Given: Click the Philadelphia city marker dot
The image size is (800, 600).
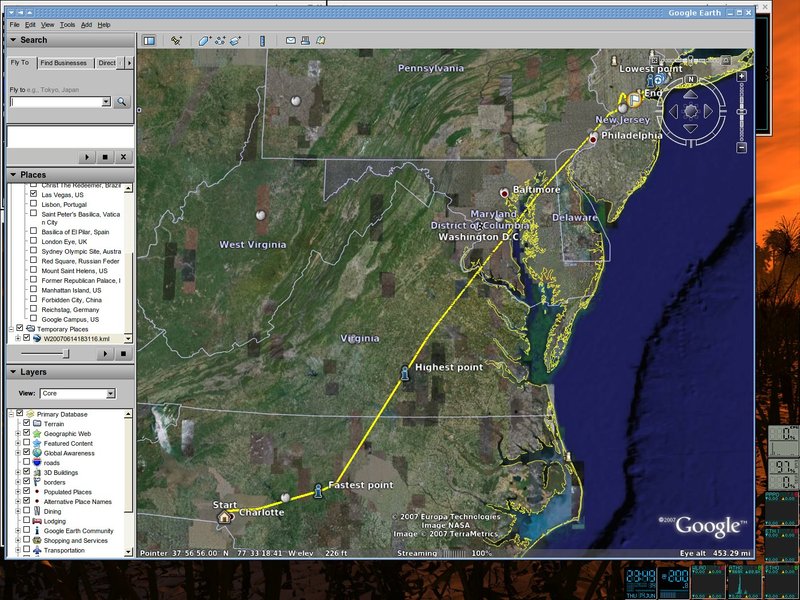Looking at the screenshot, I should tap(593, 138).
